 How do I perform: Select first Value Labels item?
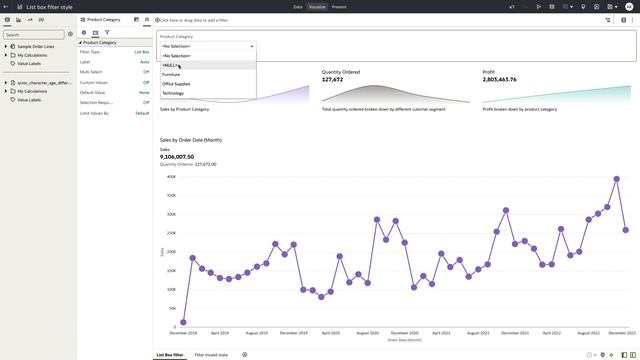(29, 64)
